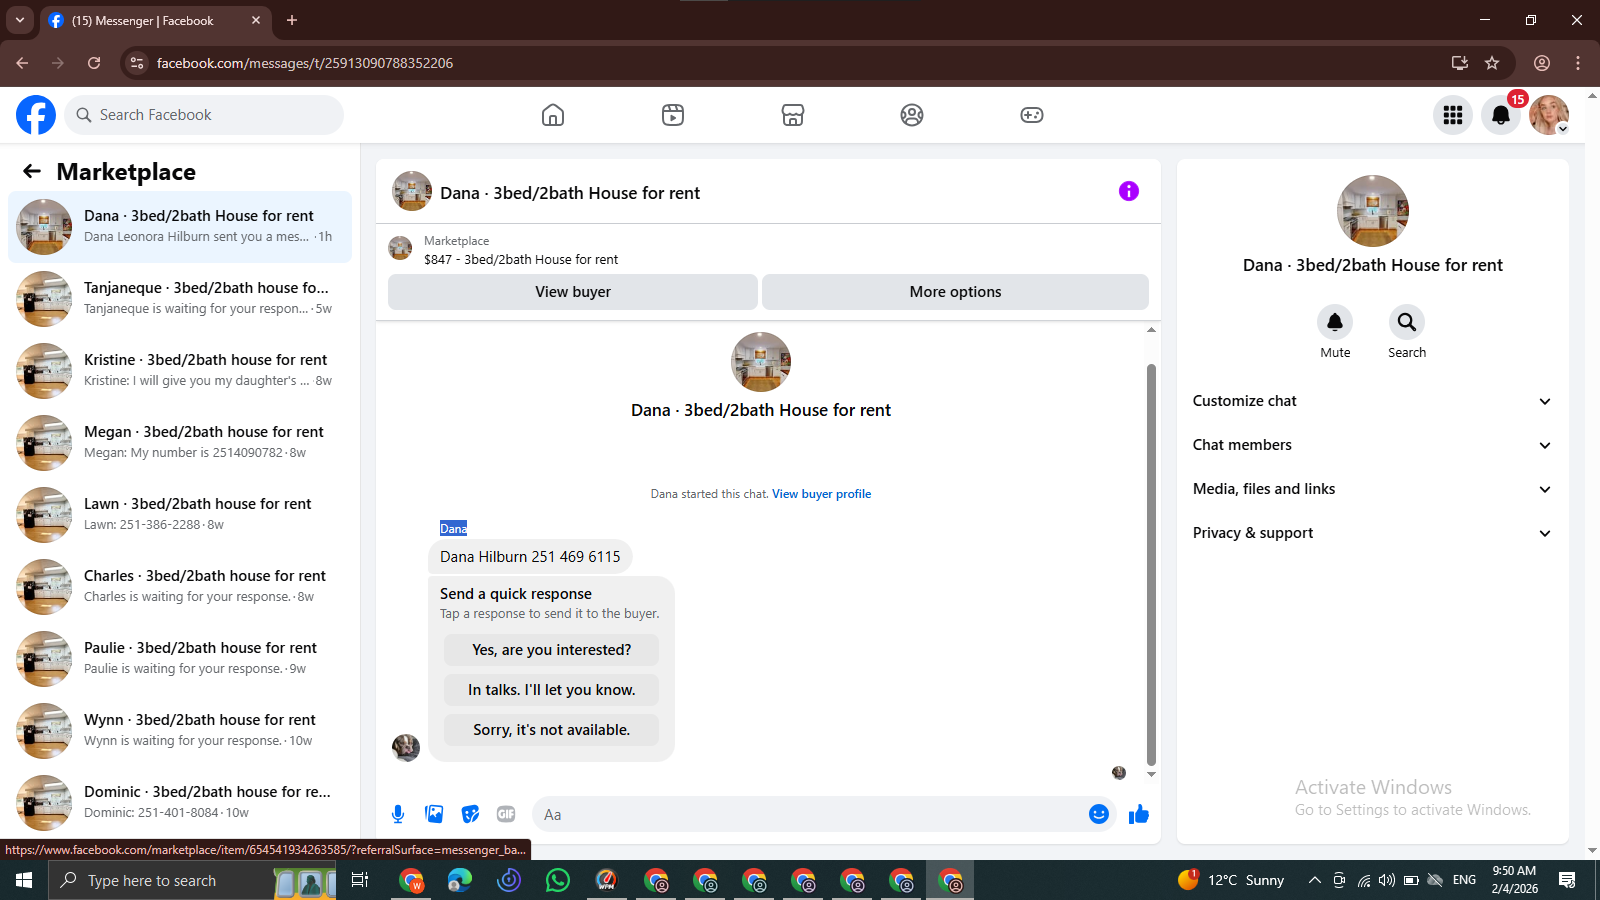
Task: Click '$847 - 3bed/2bath House for rent' text
Action: pyautogui.click(x=521, y=259)
